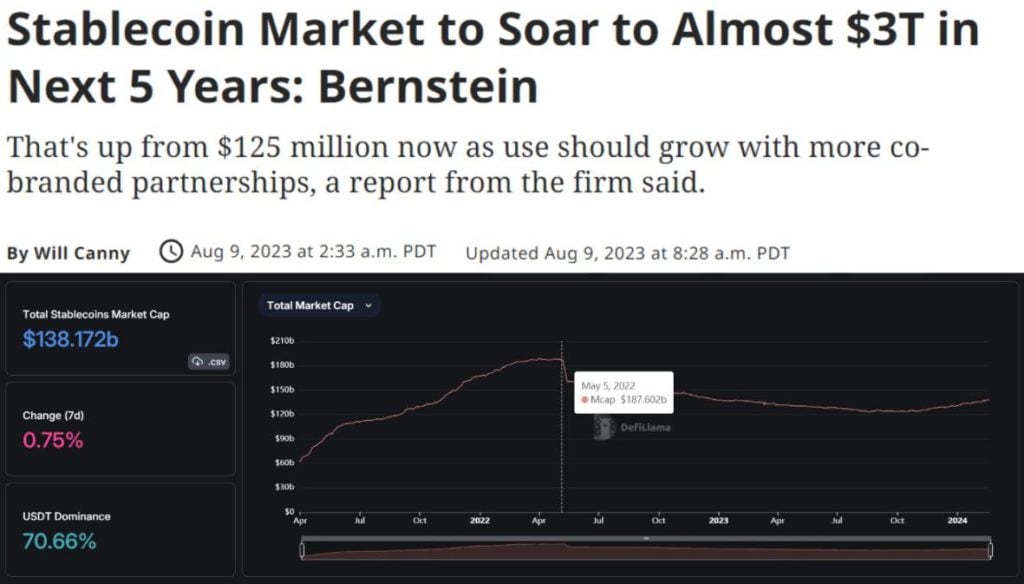Open the Total Market Cap dropdown

pos(319,305)
